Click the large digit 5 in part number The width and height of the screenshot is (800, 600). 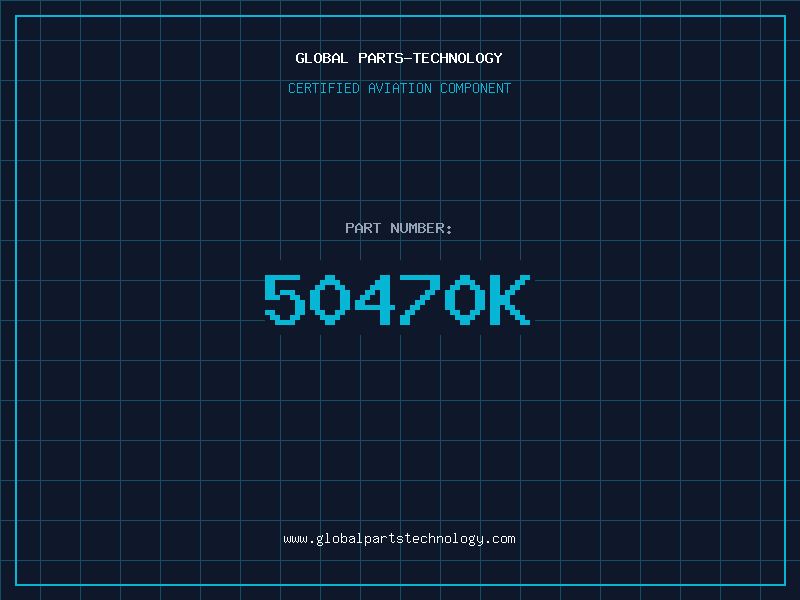(284, 299)
